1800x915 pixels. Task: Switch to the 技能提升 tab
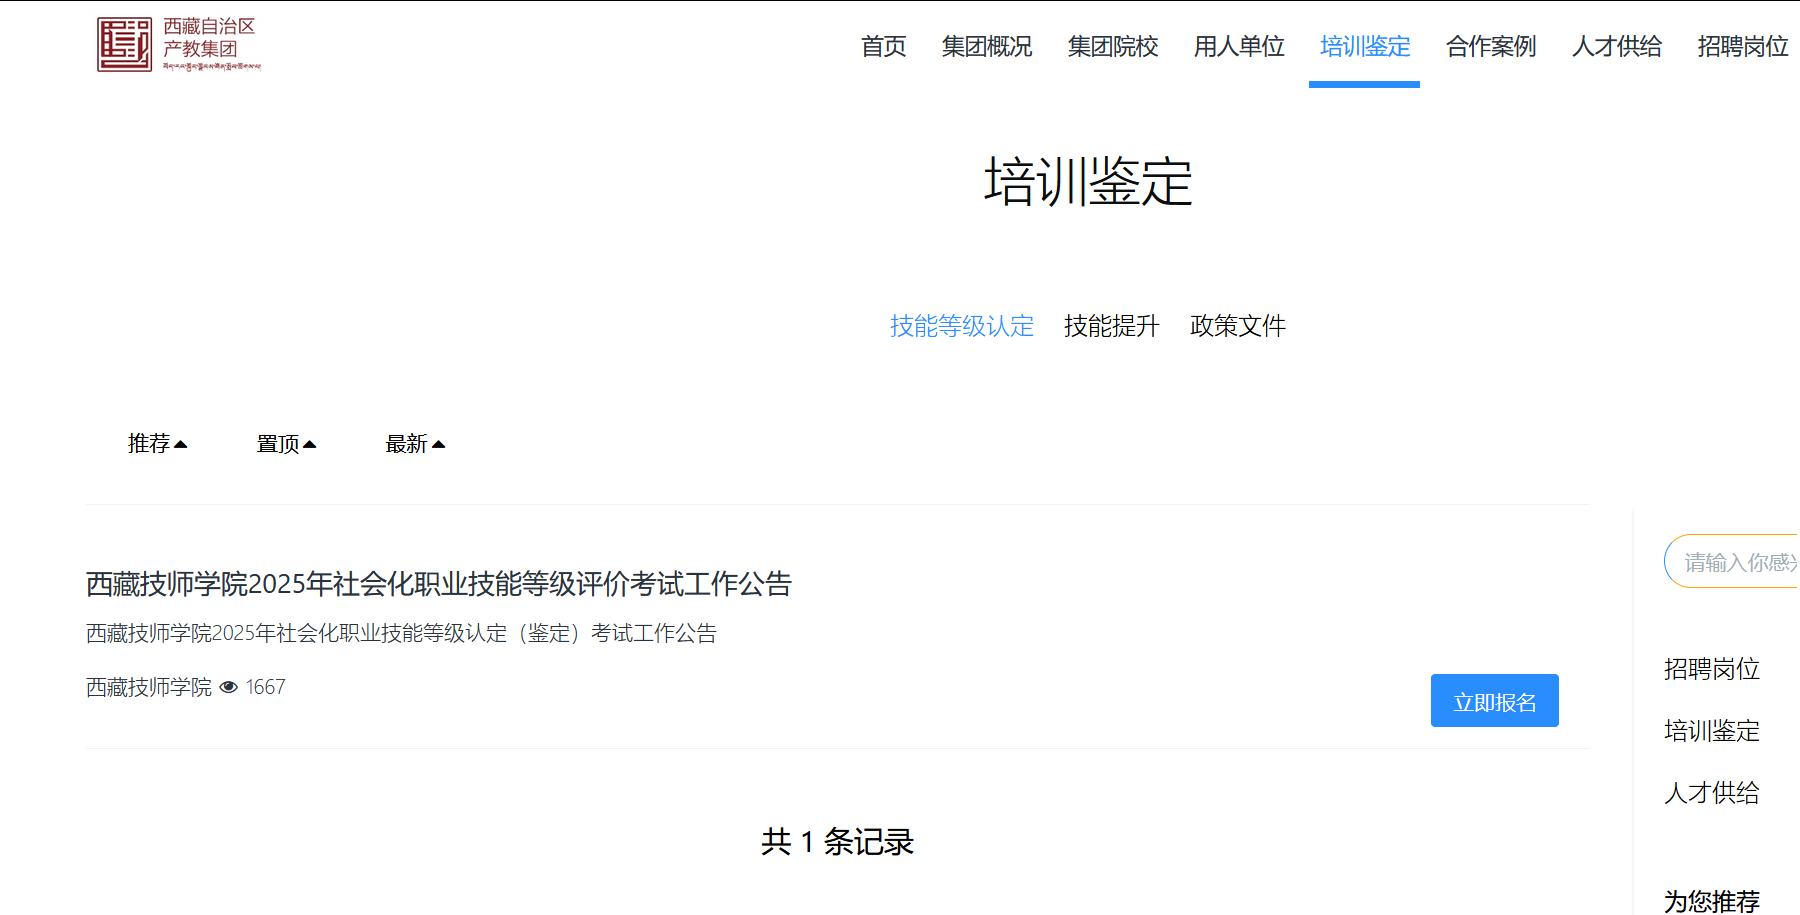tap(1111, 325)
